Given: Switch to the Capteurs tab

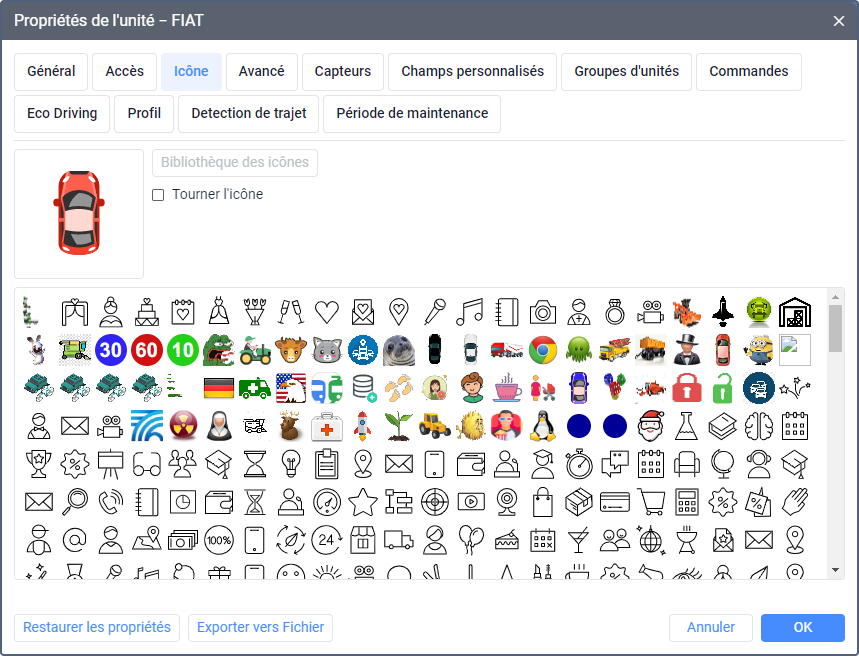Looking at the screenshot, I should [342, 71].
